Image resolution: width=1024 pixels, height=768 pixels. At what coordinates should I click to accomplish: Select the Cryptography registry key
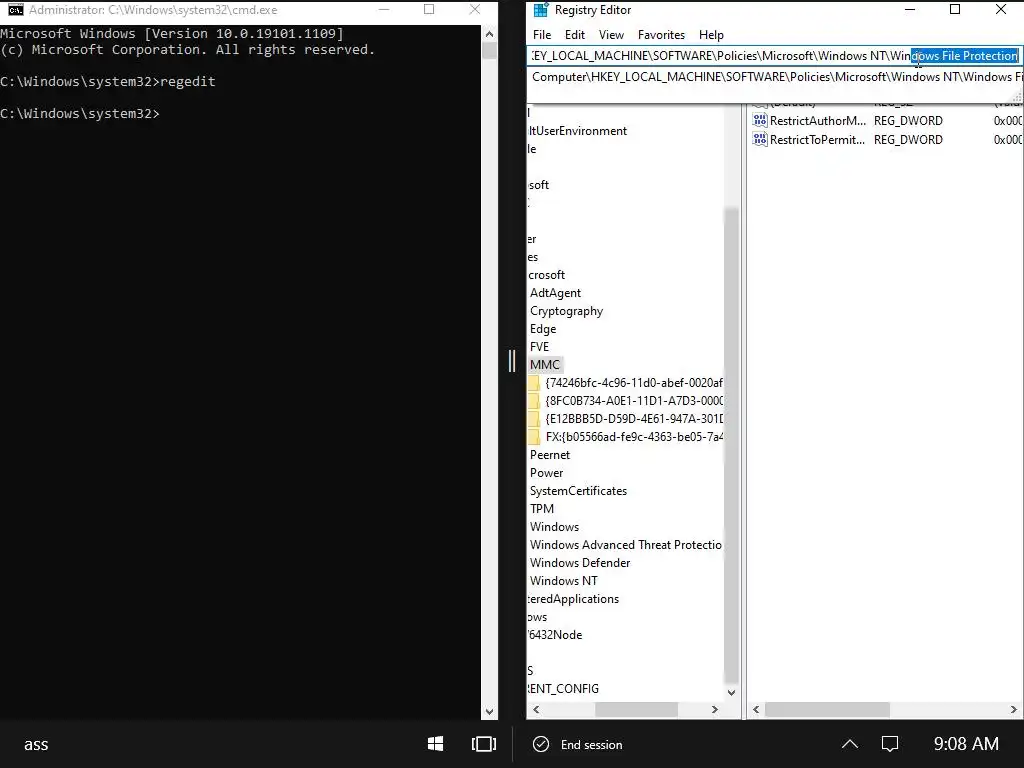pyautogui.click(x=566, y=312)
